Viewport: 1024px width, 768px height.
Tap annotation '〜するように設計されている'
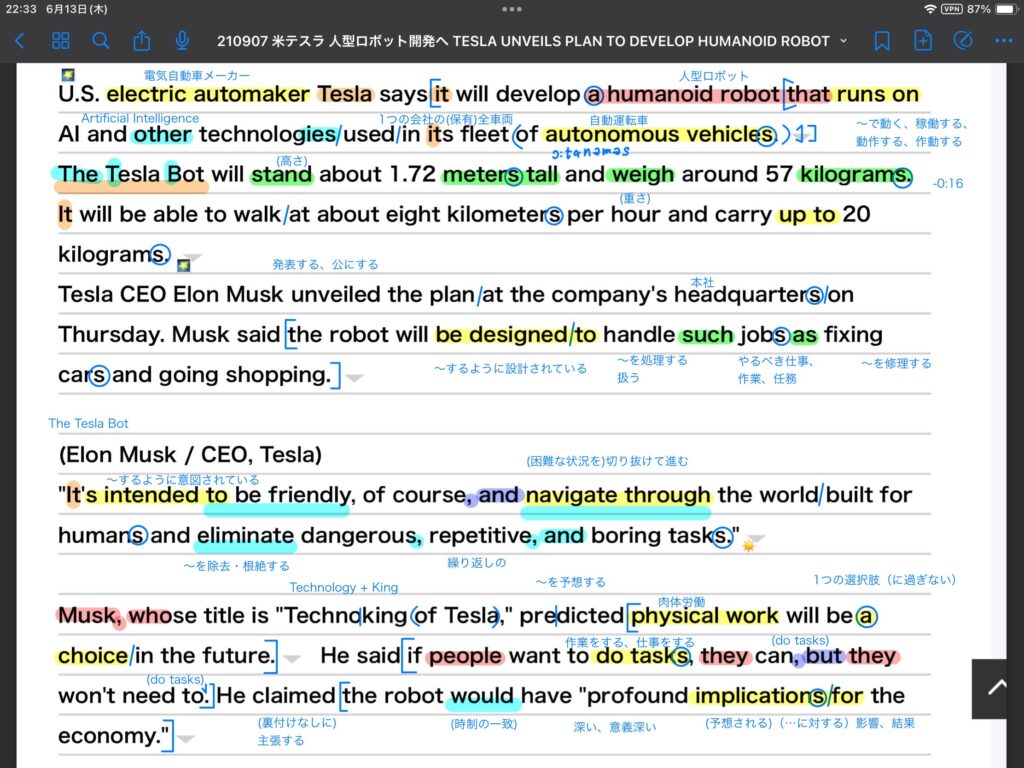coord(510,368)
